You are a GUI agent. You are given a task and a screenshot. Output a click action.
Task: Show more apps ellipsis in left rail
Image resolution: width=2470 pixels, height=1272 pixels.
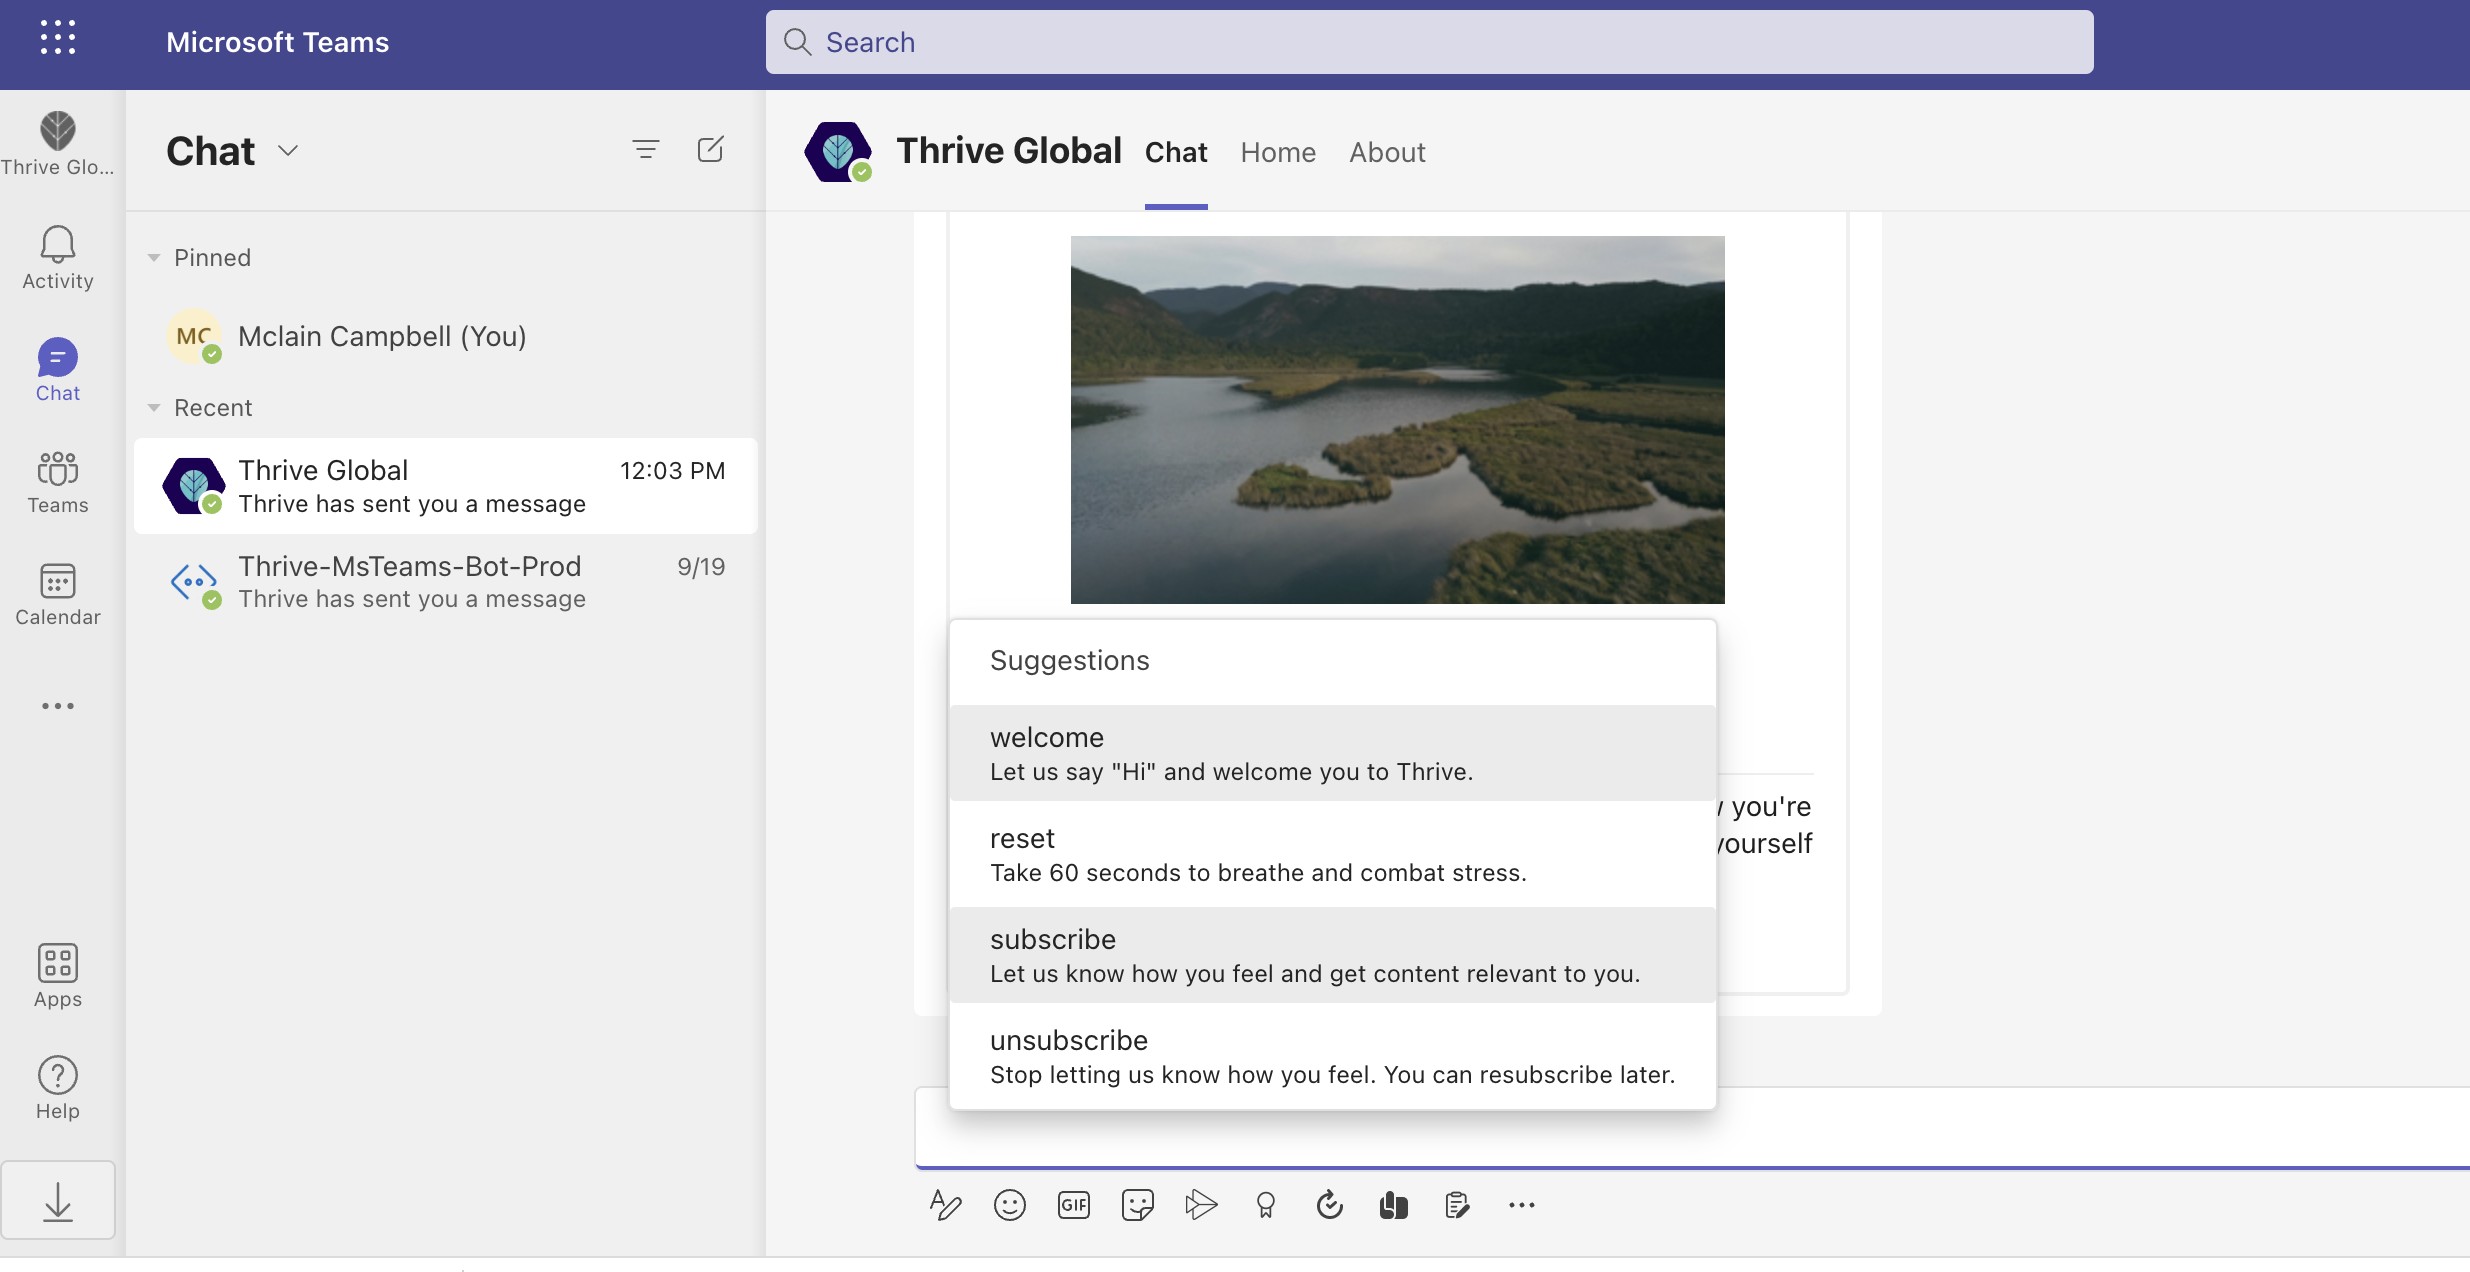[58, 706]
